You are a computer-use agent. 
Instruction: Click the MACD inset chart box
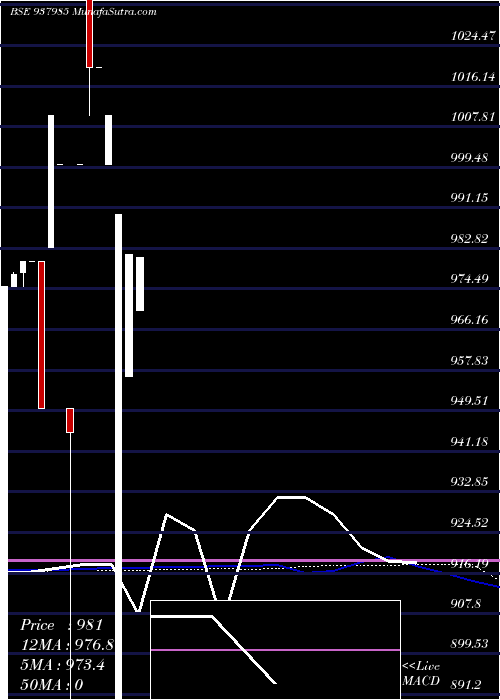[x=275, y=650]
